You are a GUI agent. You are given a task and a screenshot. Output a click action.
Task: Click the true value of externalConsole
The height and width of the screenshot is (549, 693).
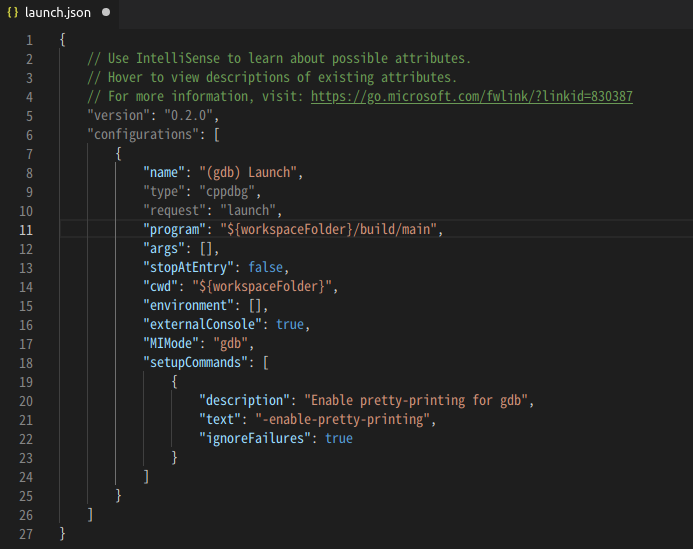tap(290, 324)
